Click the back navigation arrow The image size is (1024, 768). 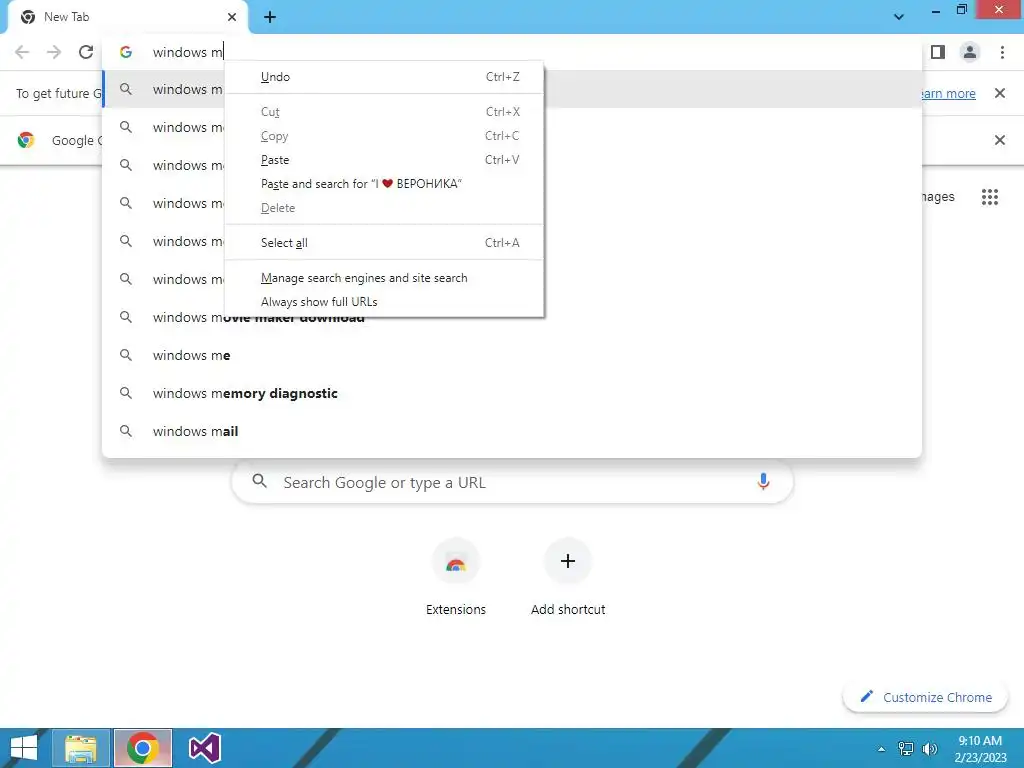click(22, 52)
